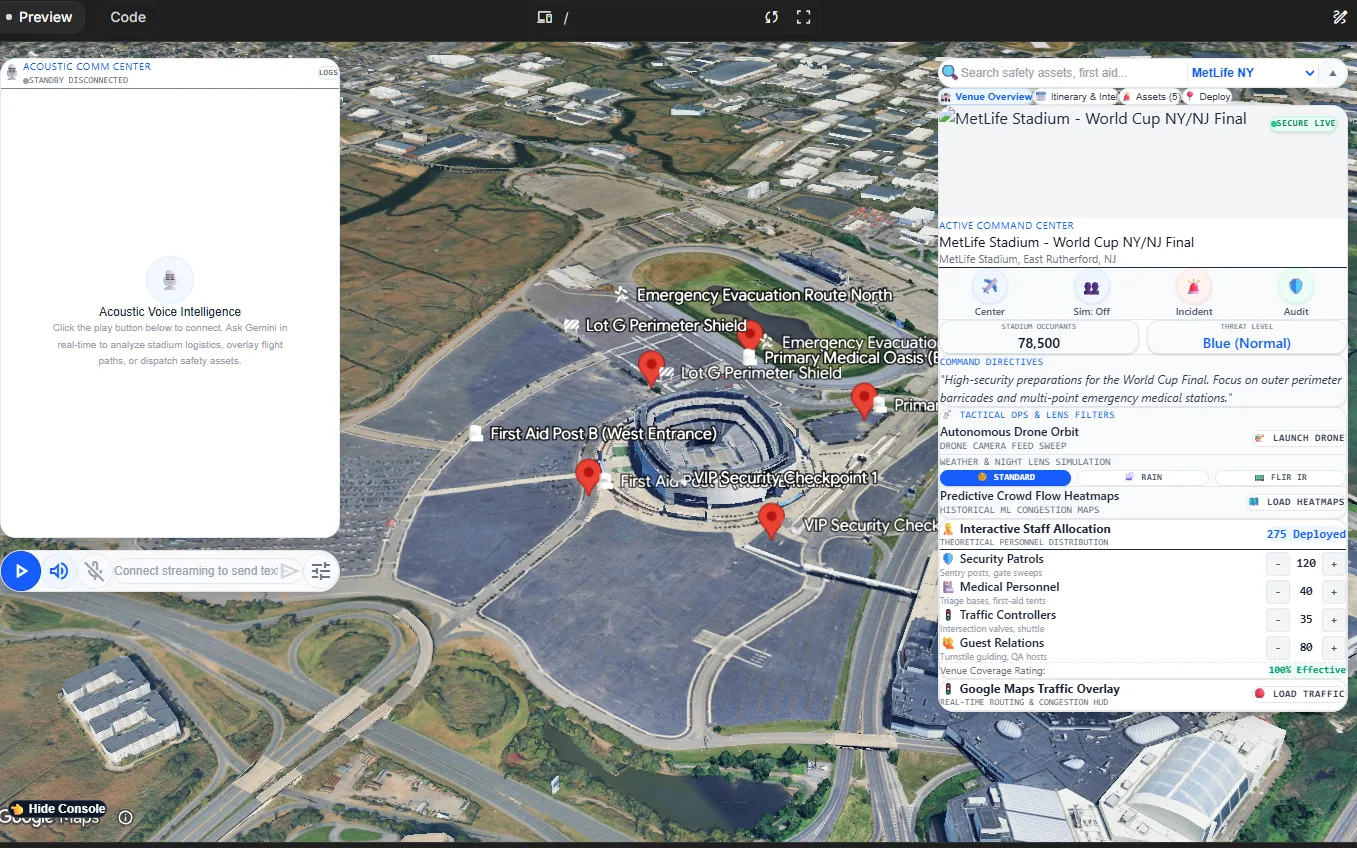The image size is (1357, 848).
Task: Click the reload preview icon
Action: (x=772, y=17)
